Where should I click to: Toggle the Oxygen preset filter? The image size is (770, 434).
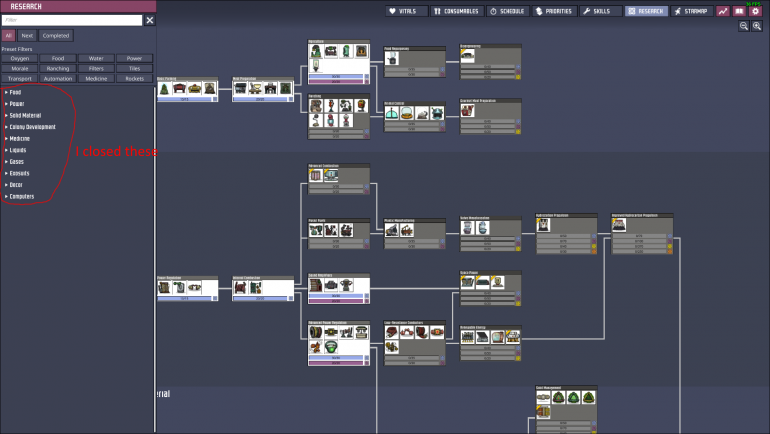point(20,58)
